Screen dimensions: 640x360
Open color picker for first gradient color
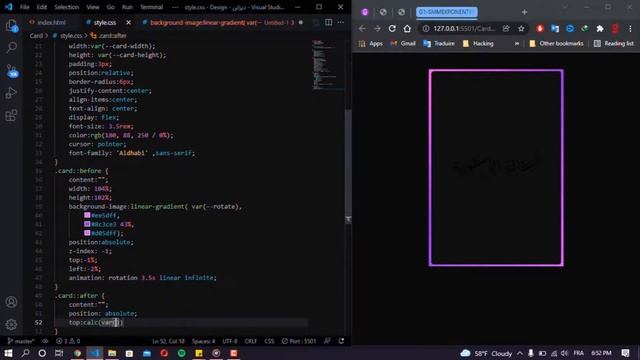pos(87,215)
